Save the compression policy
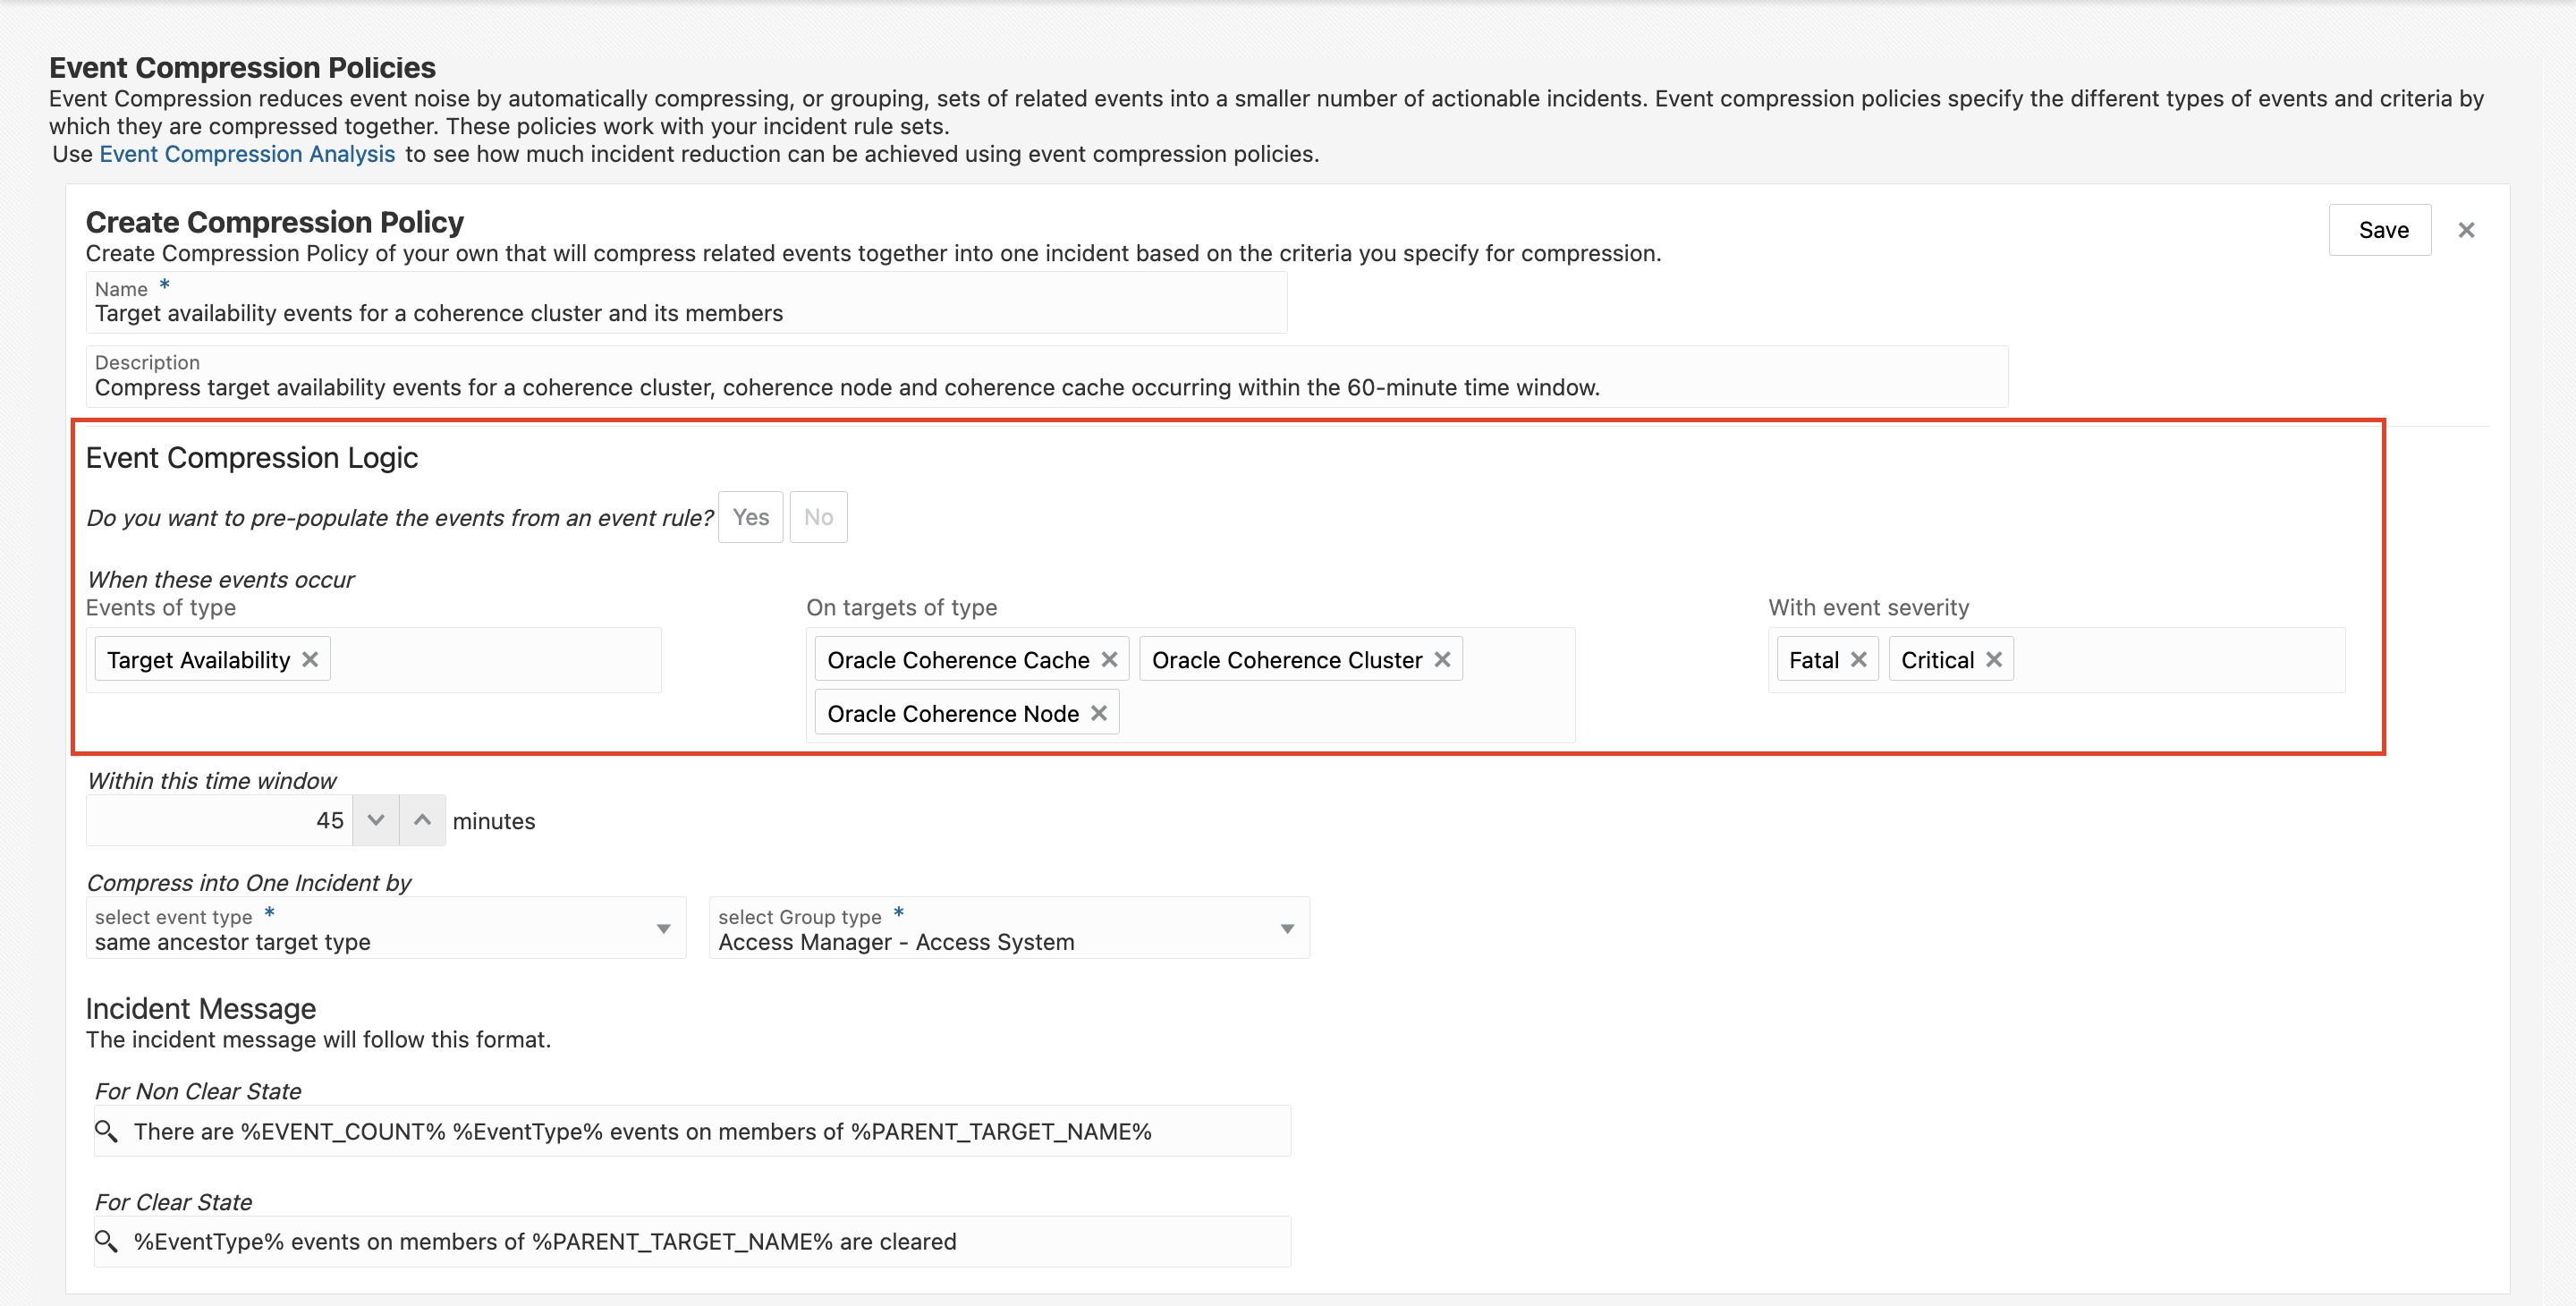 [x=2382, y=230]
